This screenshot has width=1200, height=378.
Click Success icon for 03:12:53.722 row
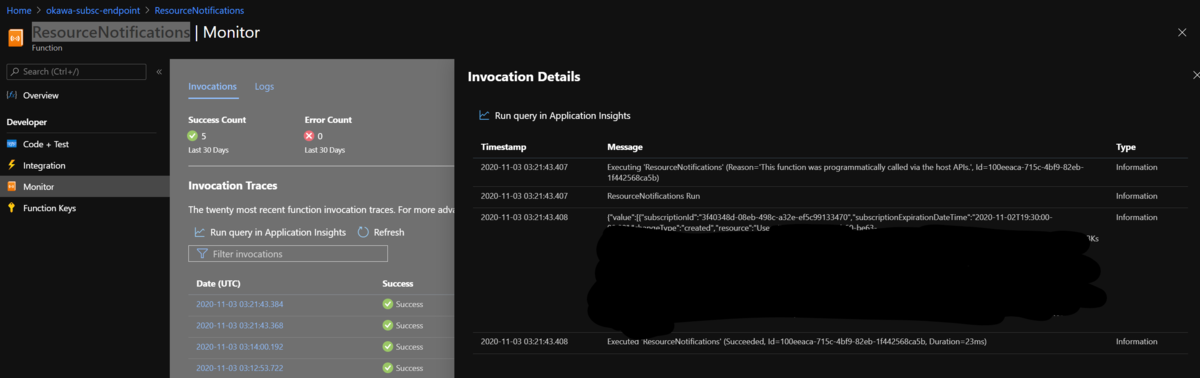click(388, 367)
